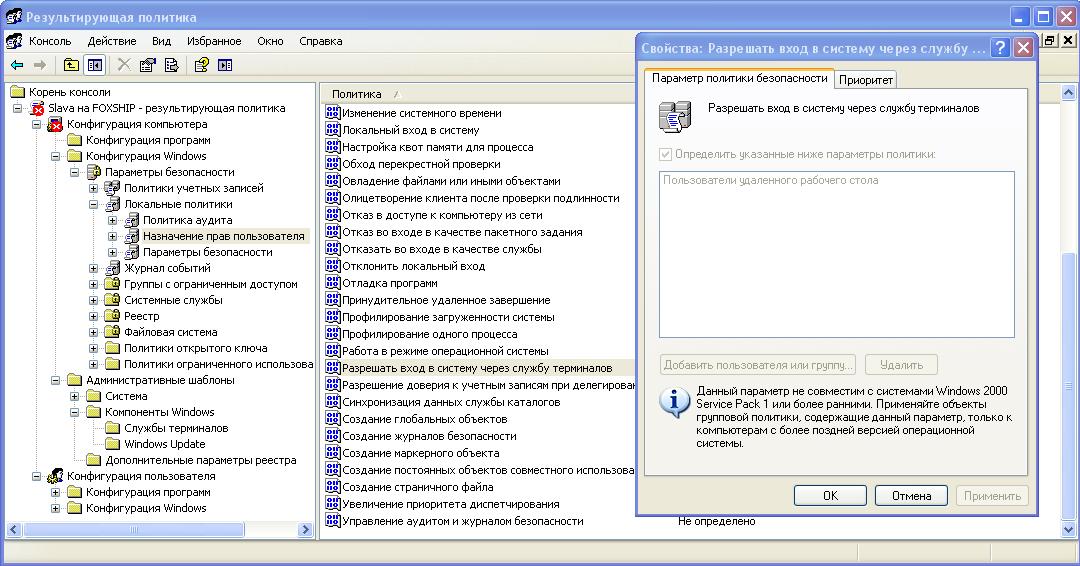
Task: Select Профилирование одного процесса policy
Action: [430, 334]
